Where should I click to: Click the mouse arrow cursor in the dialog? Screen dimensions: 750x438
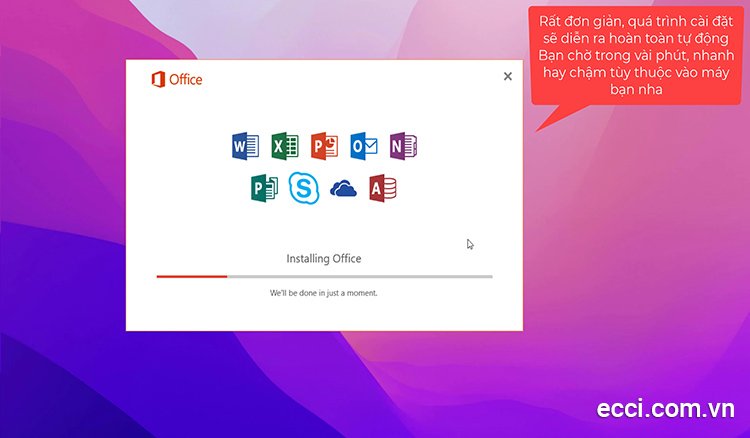(x=470, y=244)
